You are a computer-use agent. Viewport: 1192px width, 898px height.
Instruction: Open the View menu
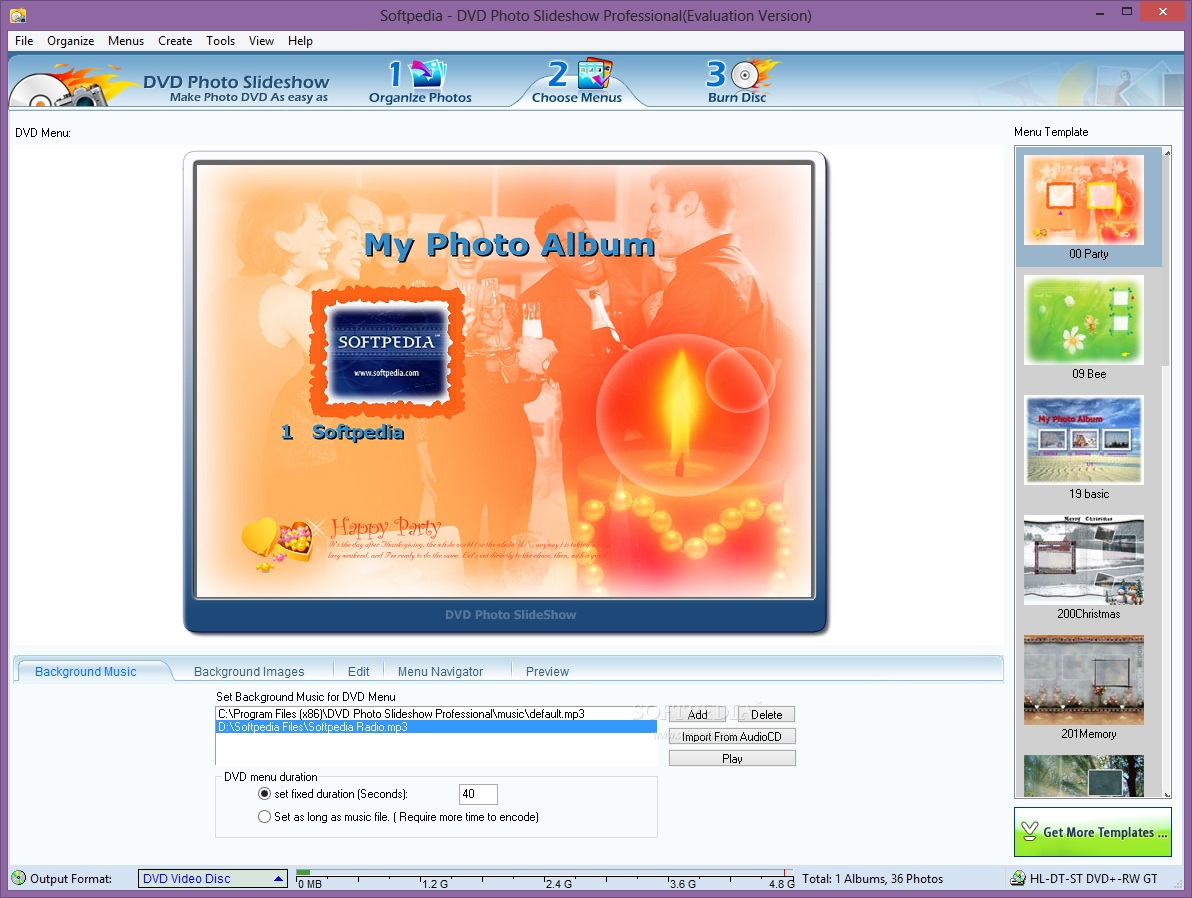(x=261, y=41)
